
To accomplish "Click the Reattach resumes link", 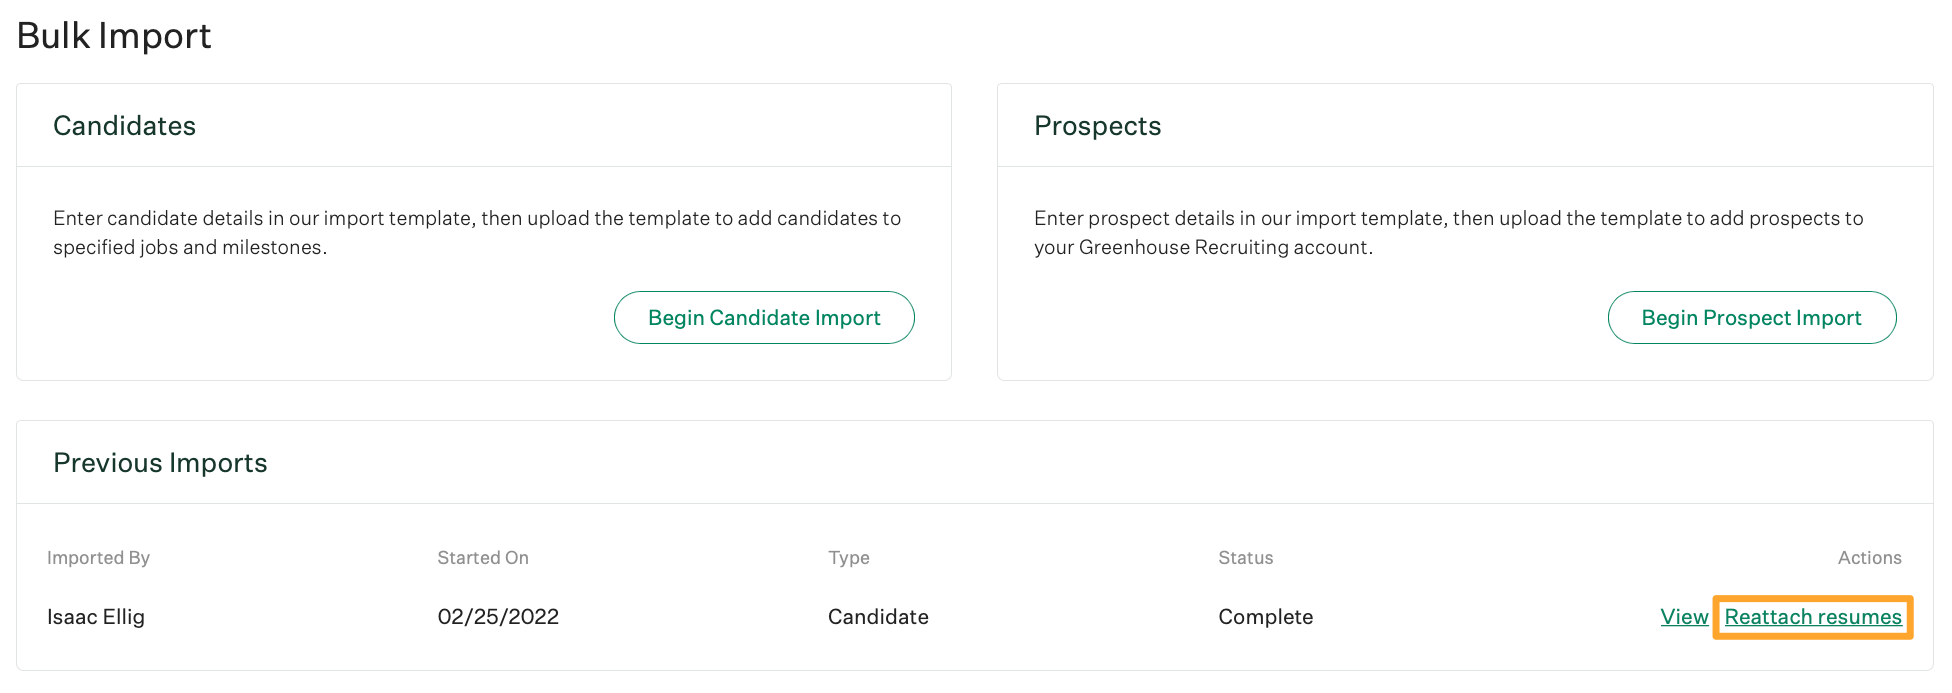I will [x=1812, y=617].
